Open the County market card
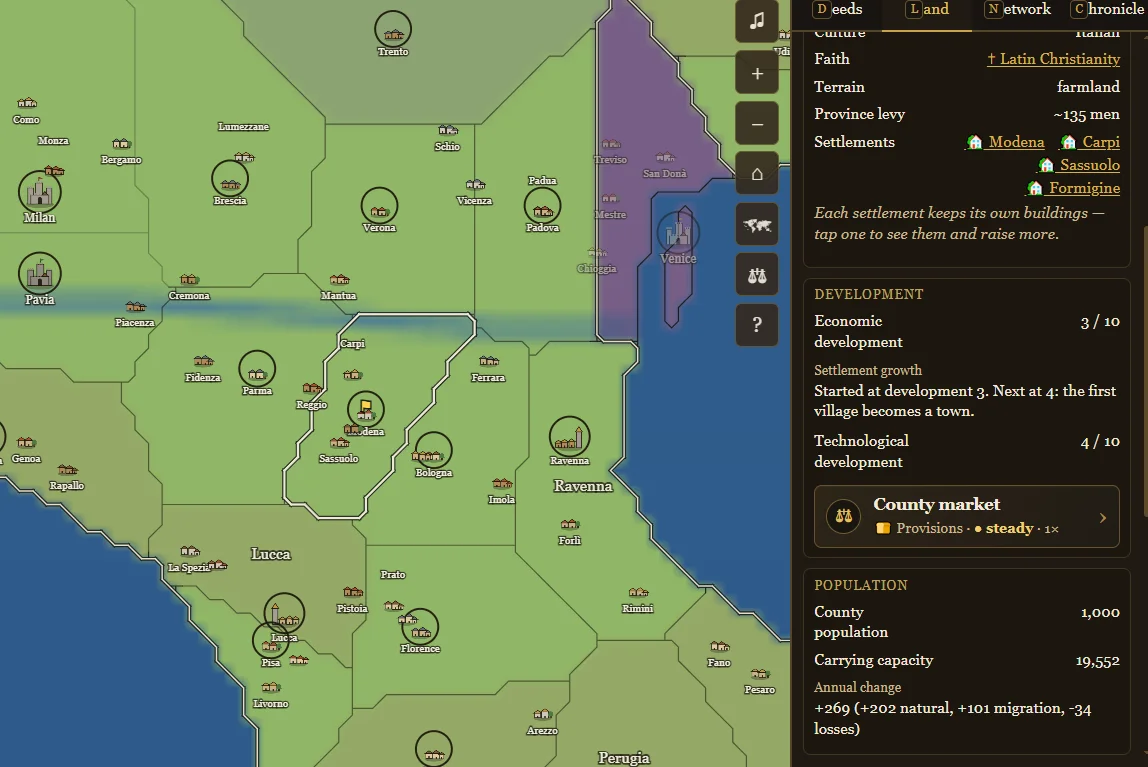1148x767 pixels. pyautogui.click(x=966, y=516)
